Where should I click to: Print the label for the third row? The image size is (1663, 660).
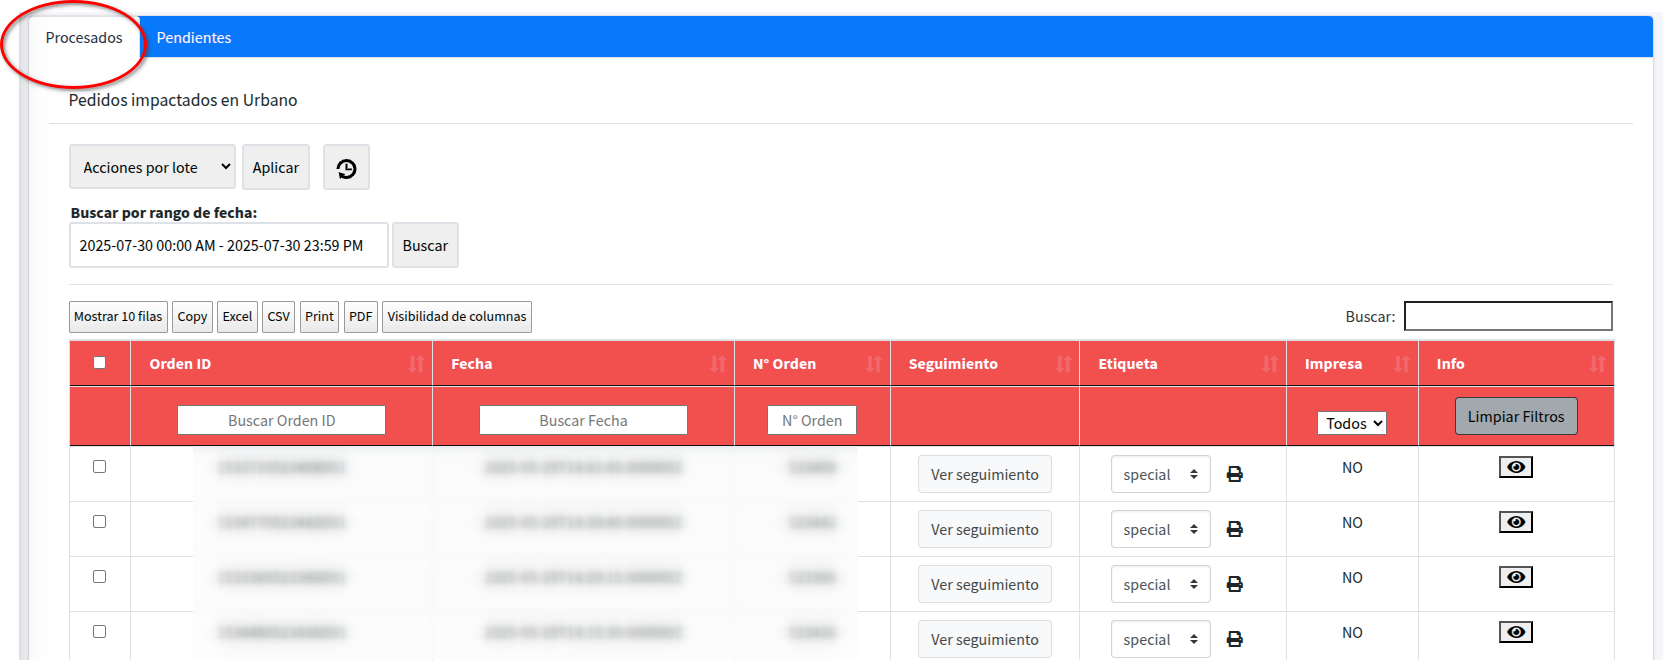(1235, 584)
